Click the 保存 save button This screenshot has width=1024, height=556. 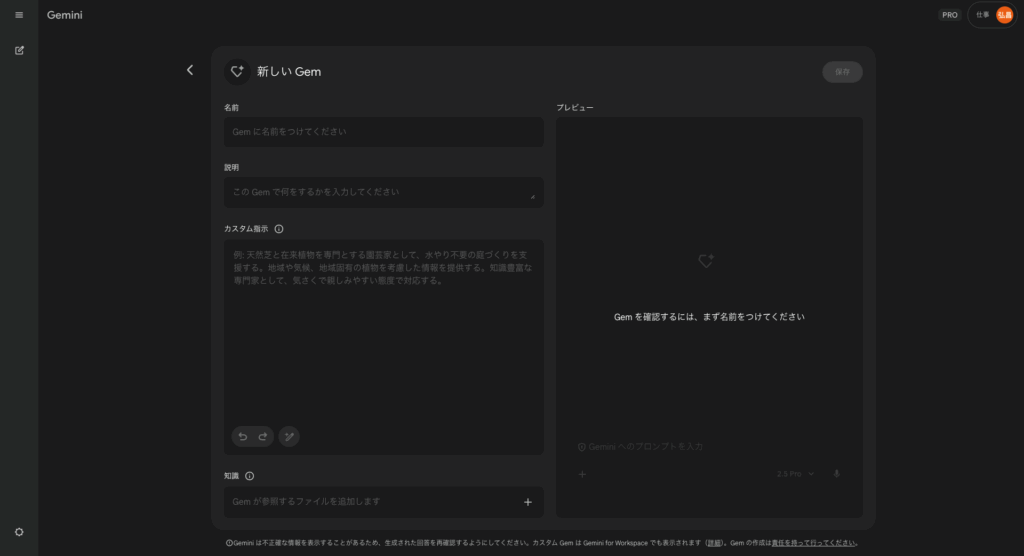[842, 71]
